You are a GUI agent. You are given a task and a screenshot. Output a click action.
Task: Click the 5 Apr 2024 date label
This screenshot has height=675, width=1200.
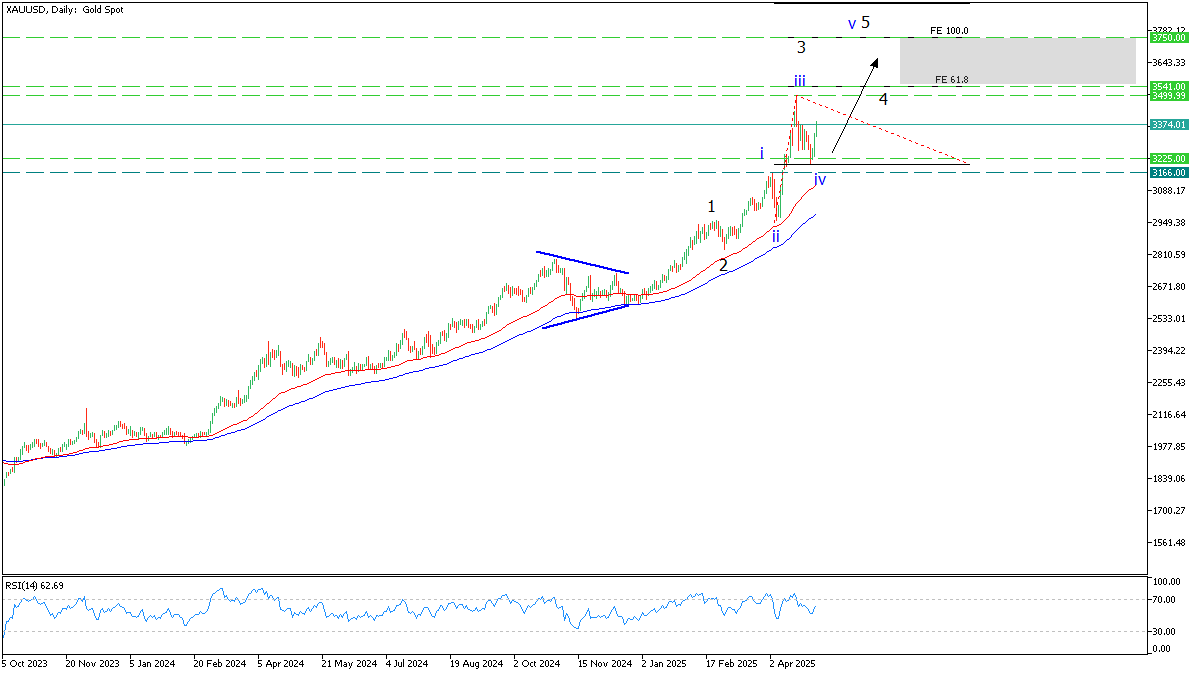tap(281, 663)
